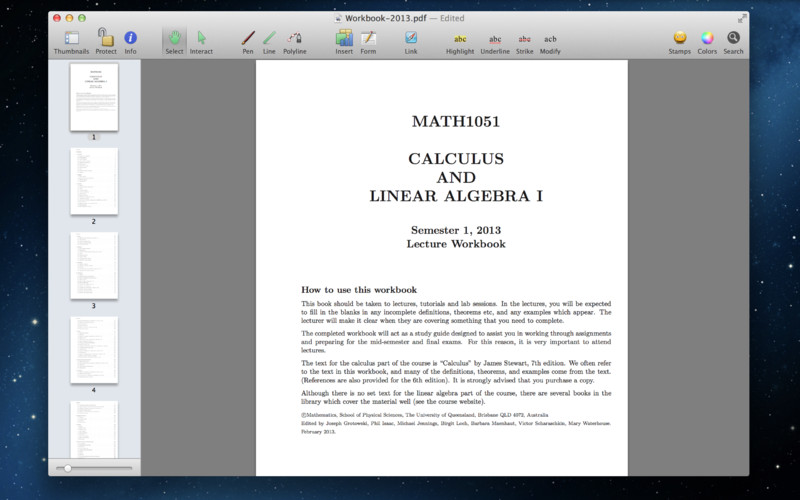Click the 'February 2013.' line
Viewport: 800px width, 500px height.
[318, 432]
